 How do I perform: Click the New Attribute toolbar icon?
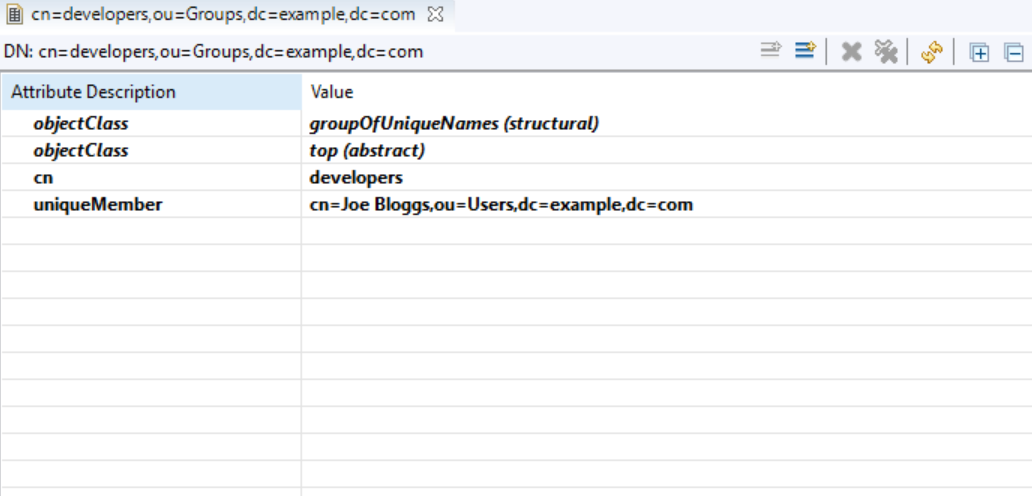point(805,52)
